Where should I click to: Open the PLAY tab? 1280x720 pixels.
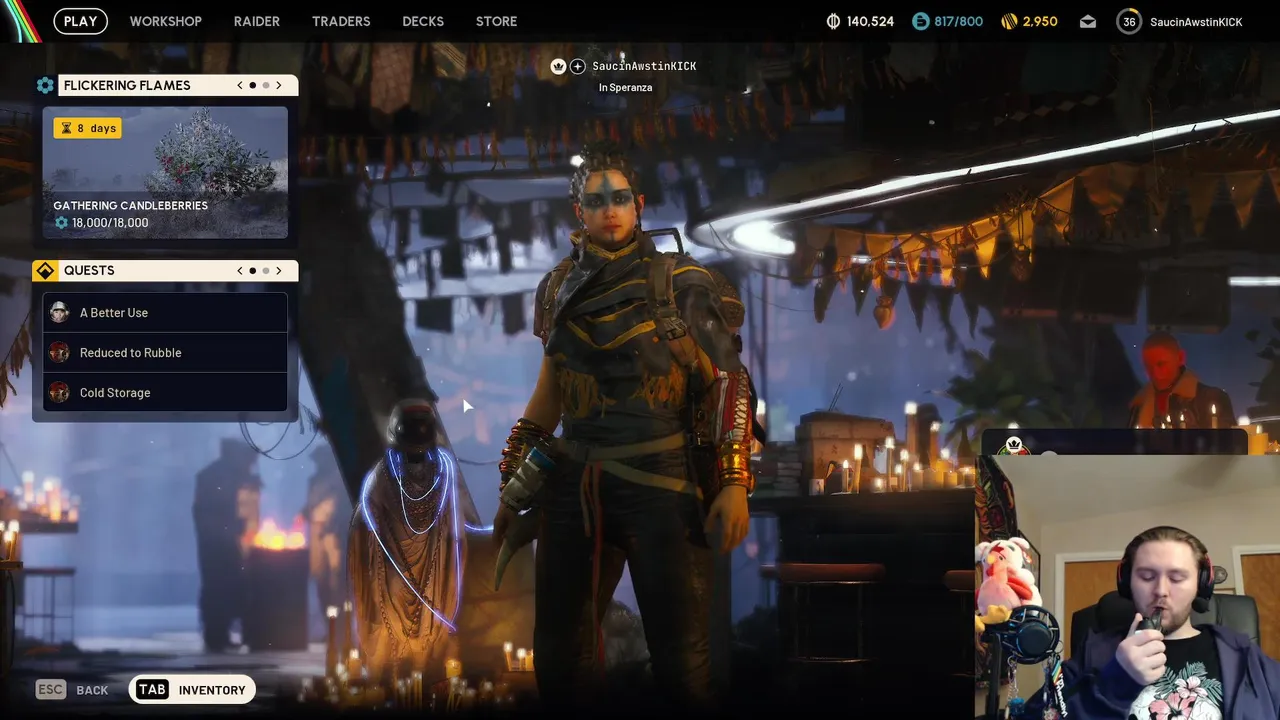click(80, 21)
